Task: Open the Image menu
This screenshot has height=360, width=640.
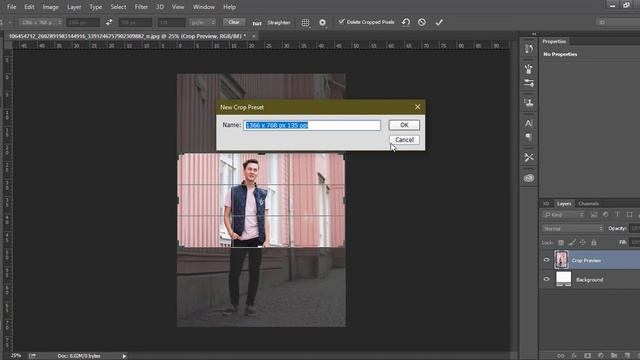Action: point(51,7)
